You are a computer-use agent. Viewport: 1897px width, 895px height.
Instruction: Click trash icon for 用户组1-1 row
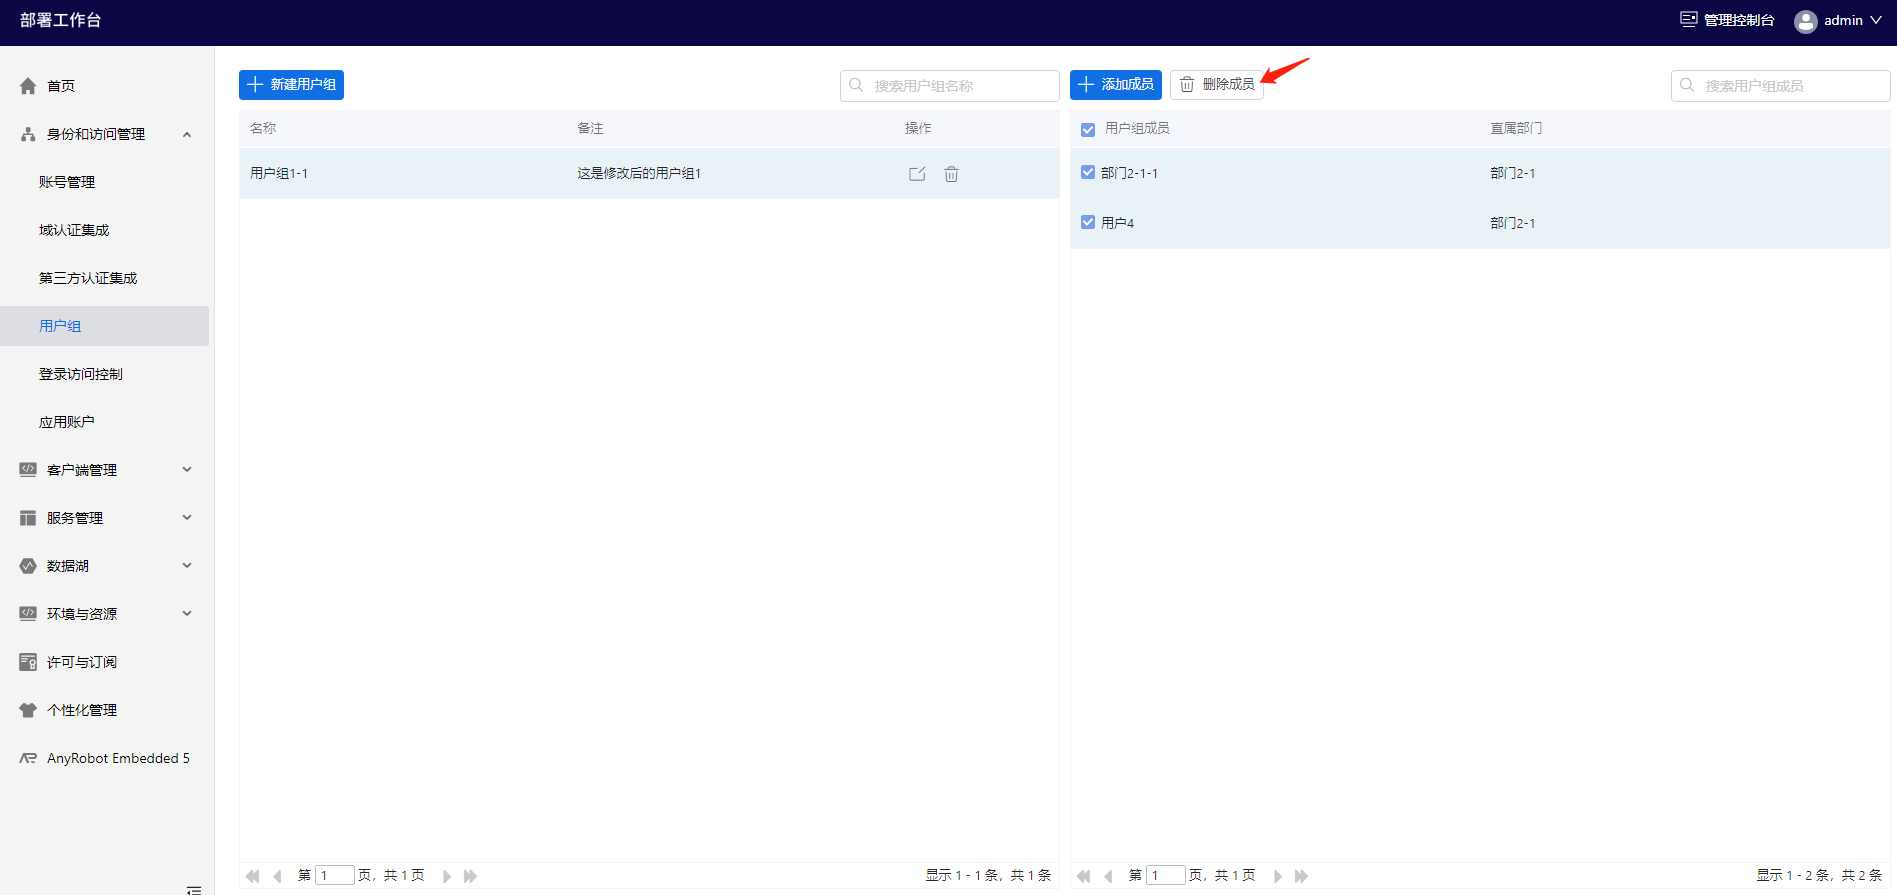coord(951,174)
